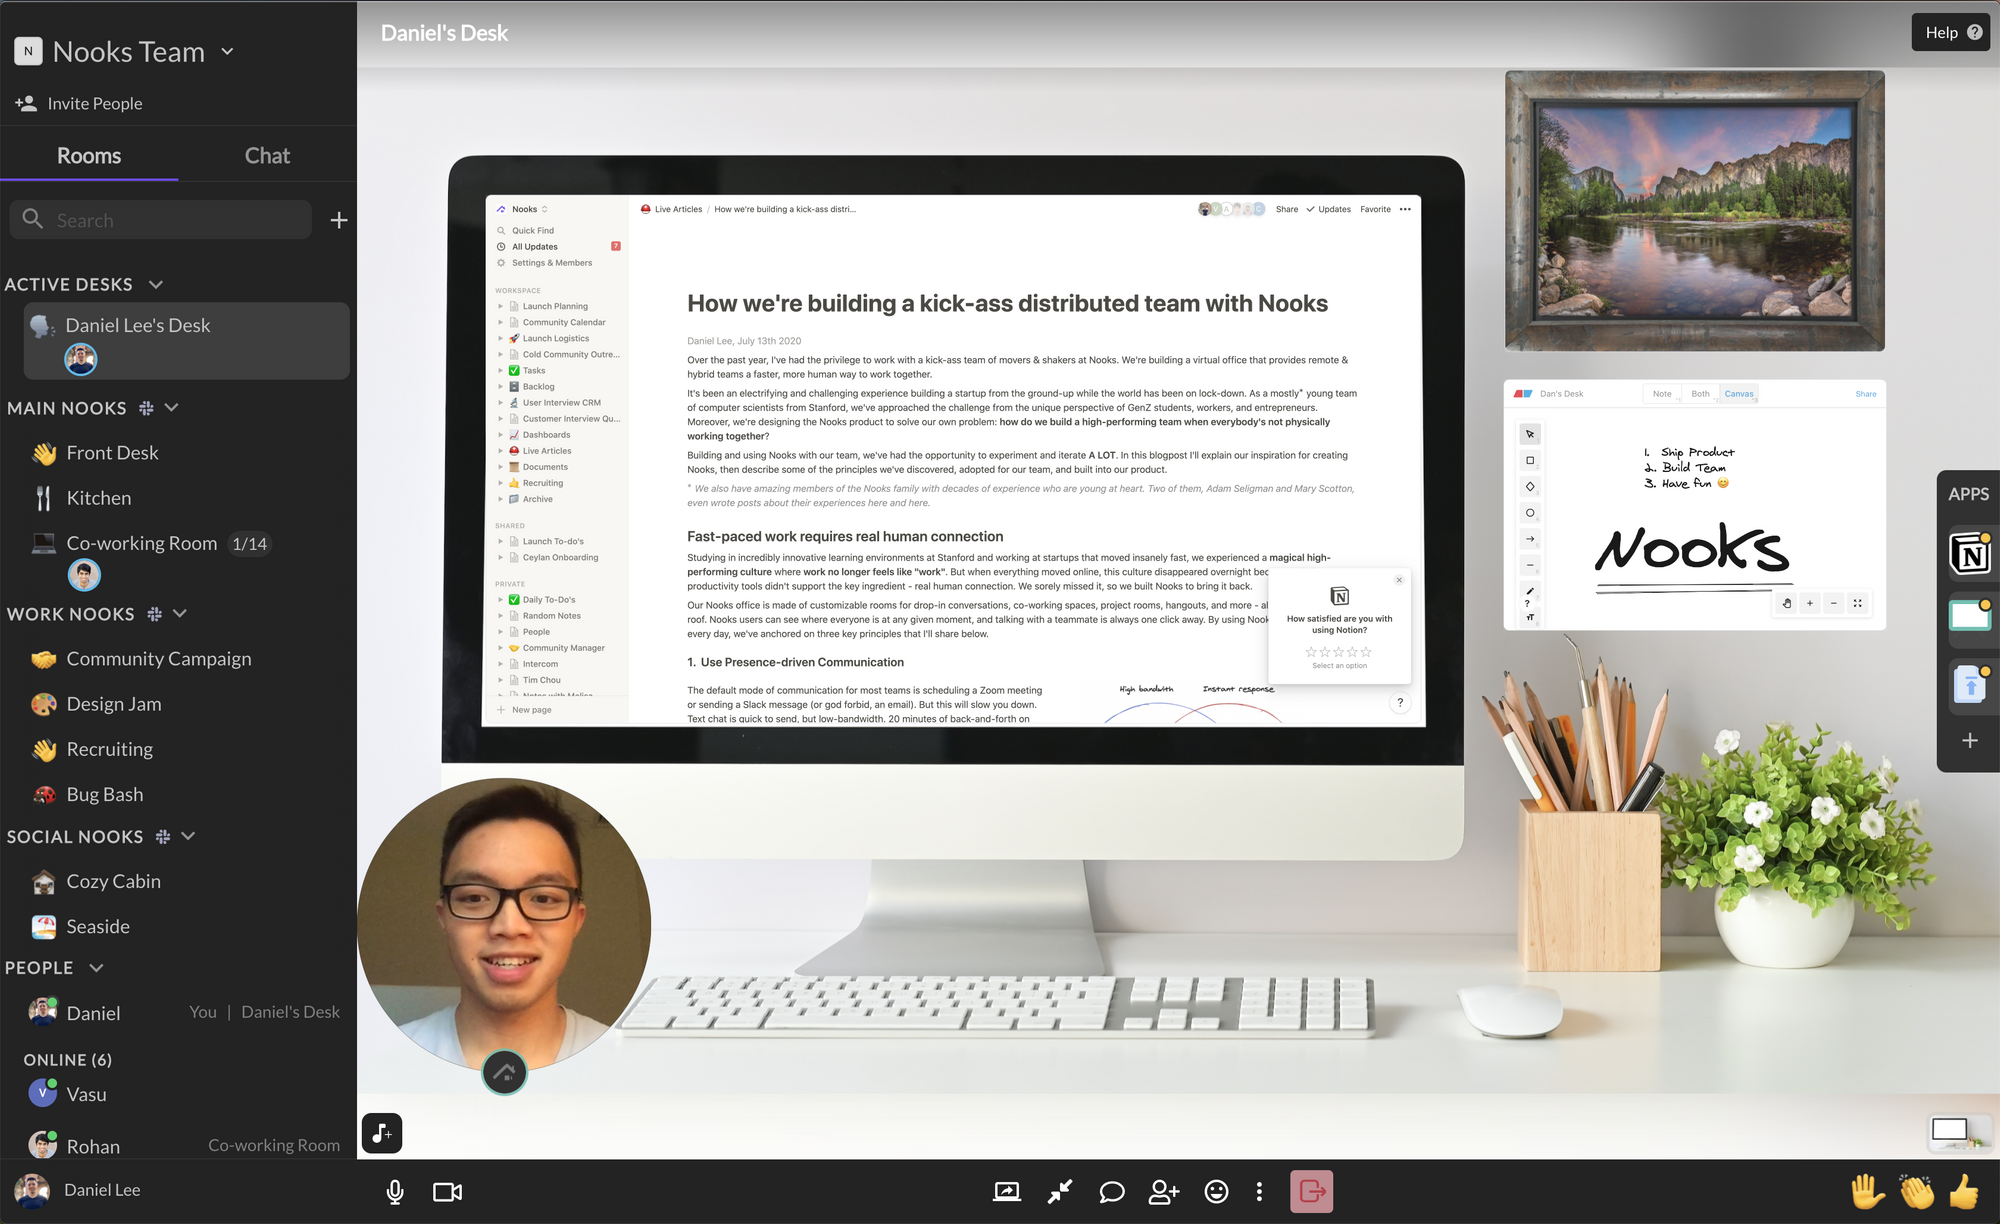Select the arrow tool in the whiteboard

(1530, 539)
